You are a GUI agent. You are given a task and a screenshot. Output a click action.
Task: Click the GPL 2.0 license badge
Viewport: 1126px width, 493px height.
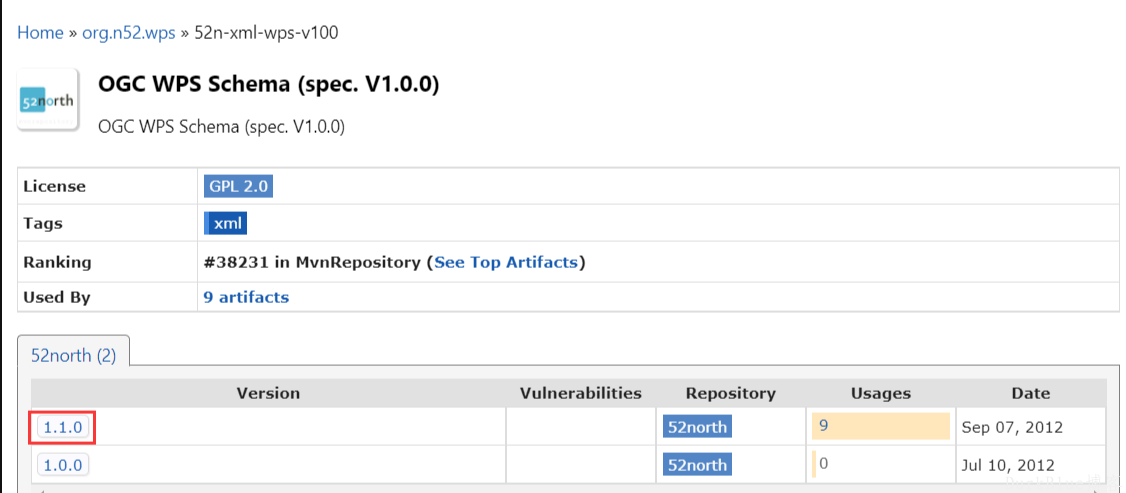point(238,187)
